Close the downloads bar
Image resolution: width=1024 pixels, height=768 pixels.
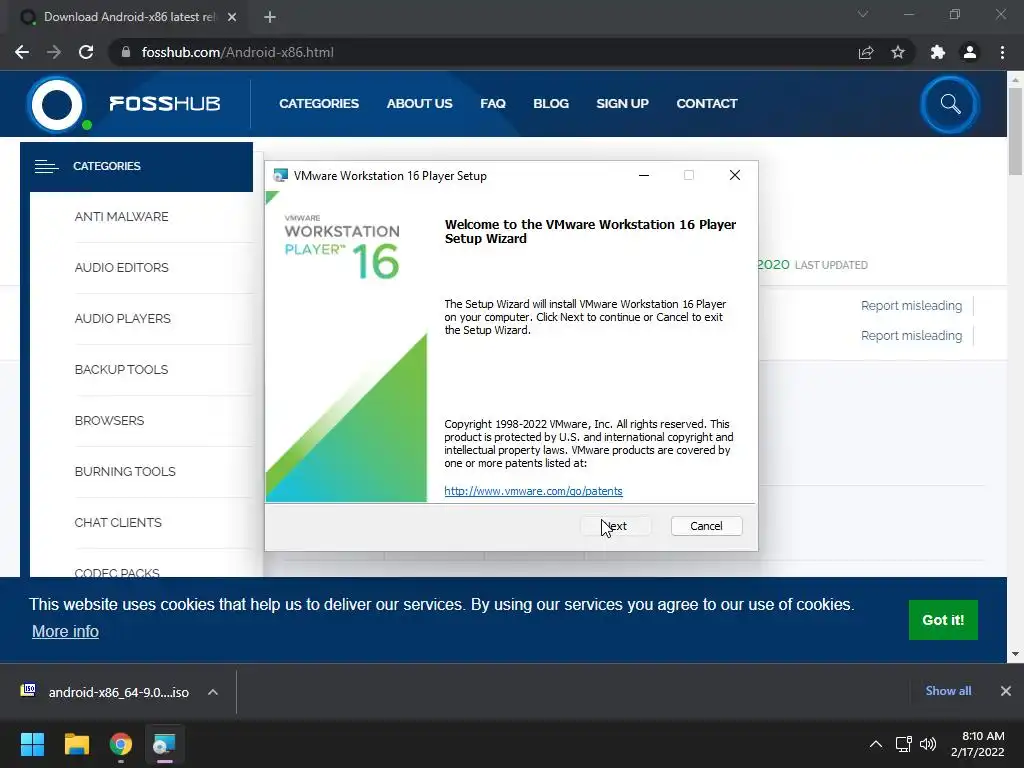point(1006,691)
